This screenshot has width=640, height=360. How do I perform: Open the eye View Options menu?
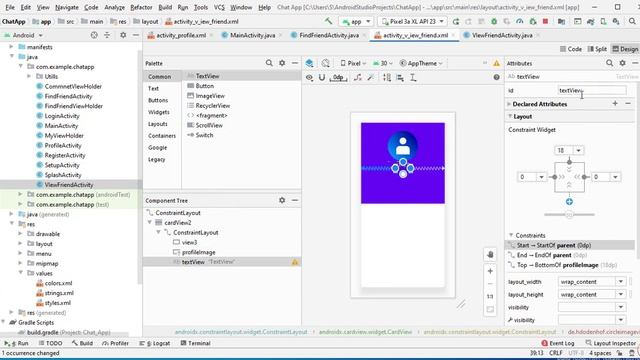309,77
